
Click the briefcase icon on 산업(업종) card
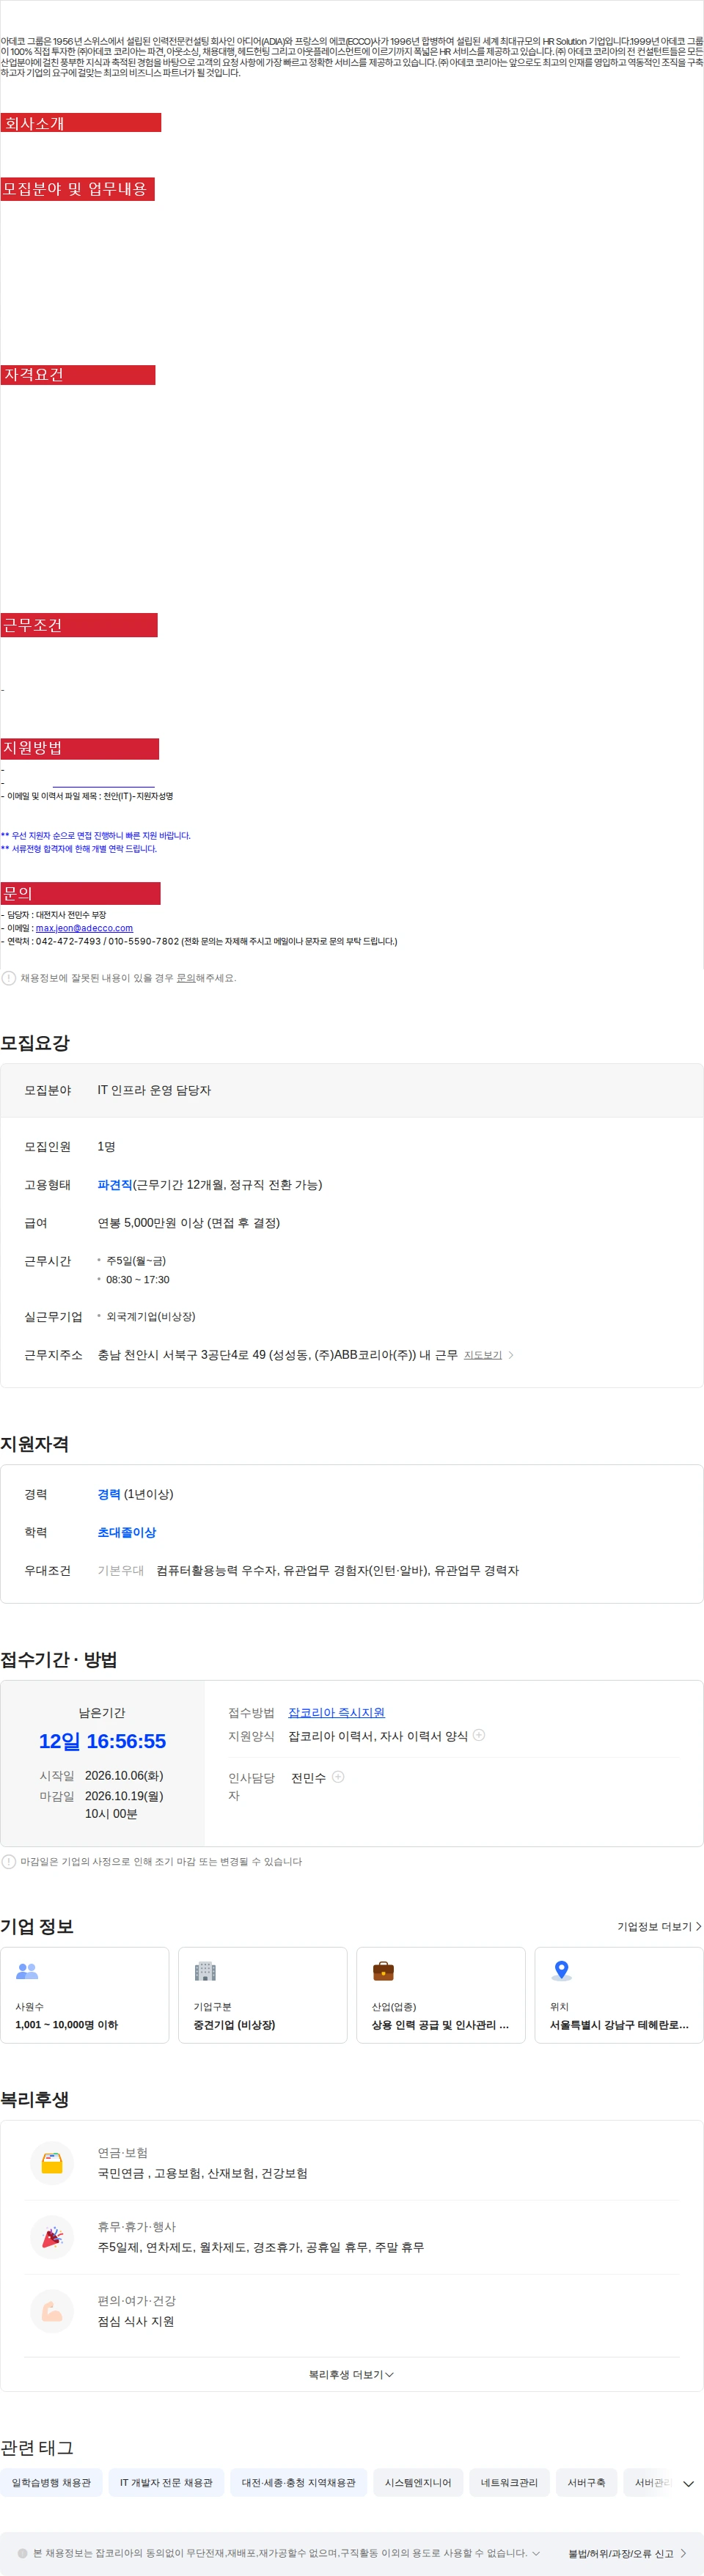(x=383, y=1971)
